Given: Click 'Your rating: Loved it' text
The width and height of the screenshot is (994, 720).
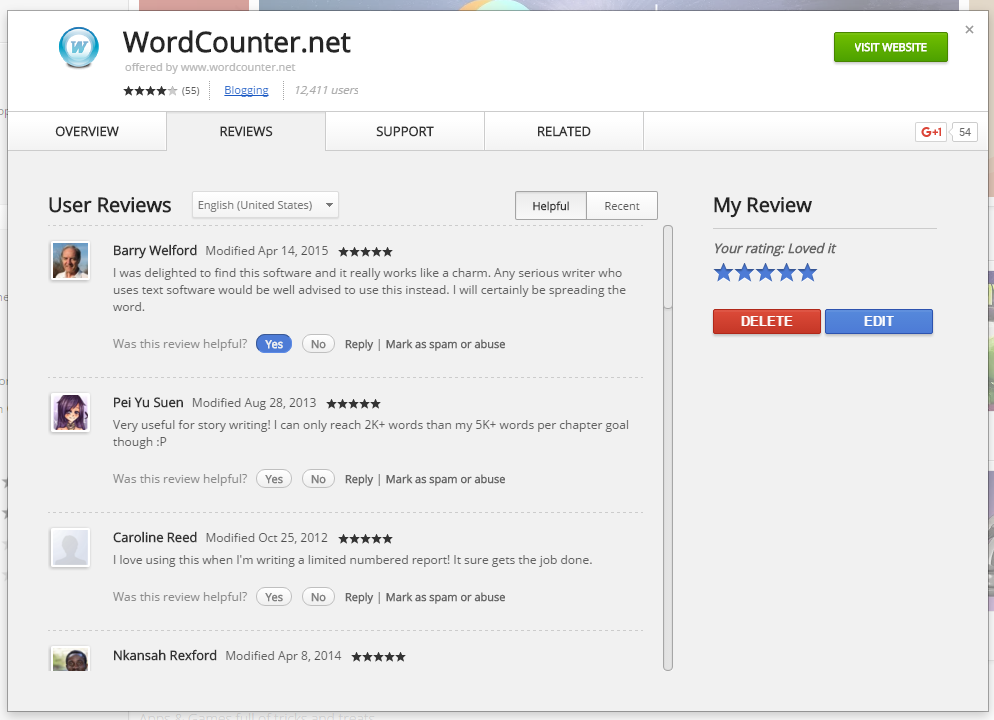Looking at the screenshot, I should (x=775, y=248).
